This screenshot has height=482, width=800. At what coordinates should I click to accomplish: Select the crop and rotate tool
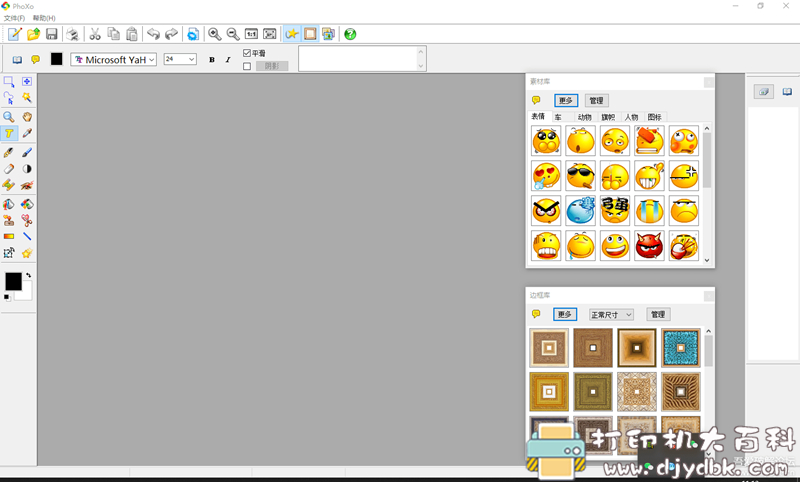coord(9,253)
